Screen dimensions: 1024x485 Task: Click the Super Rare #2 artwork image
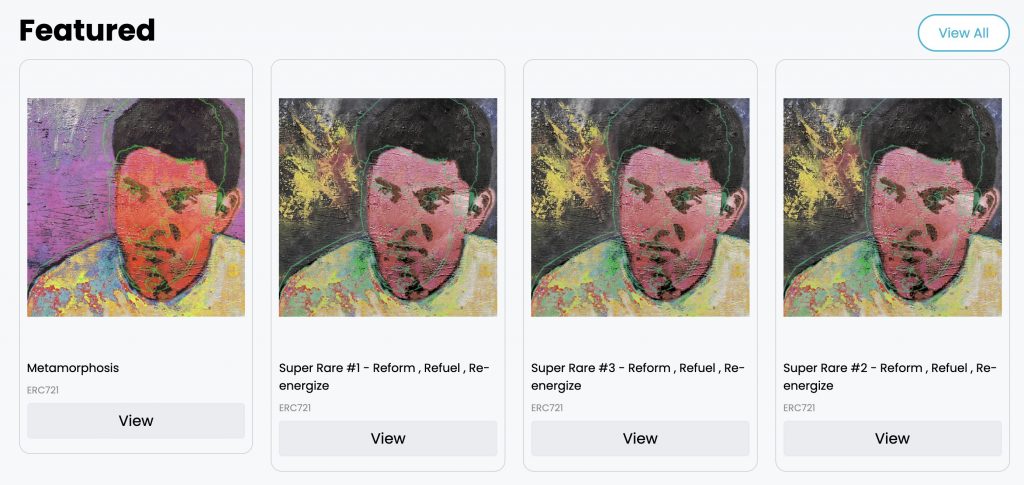(892, 207)
